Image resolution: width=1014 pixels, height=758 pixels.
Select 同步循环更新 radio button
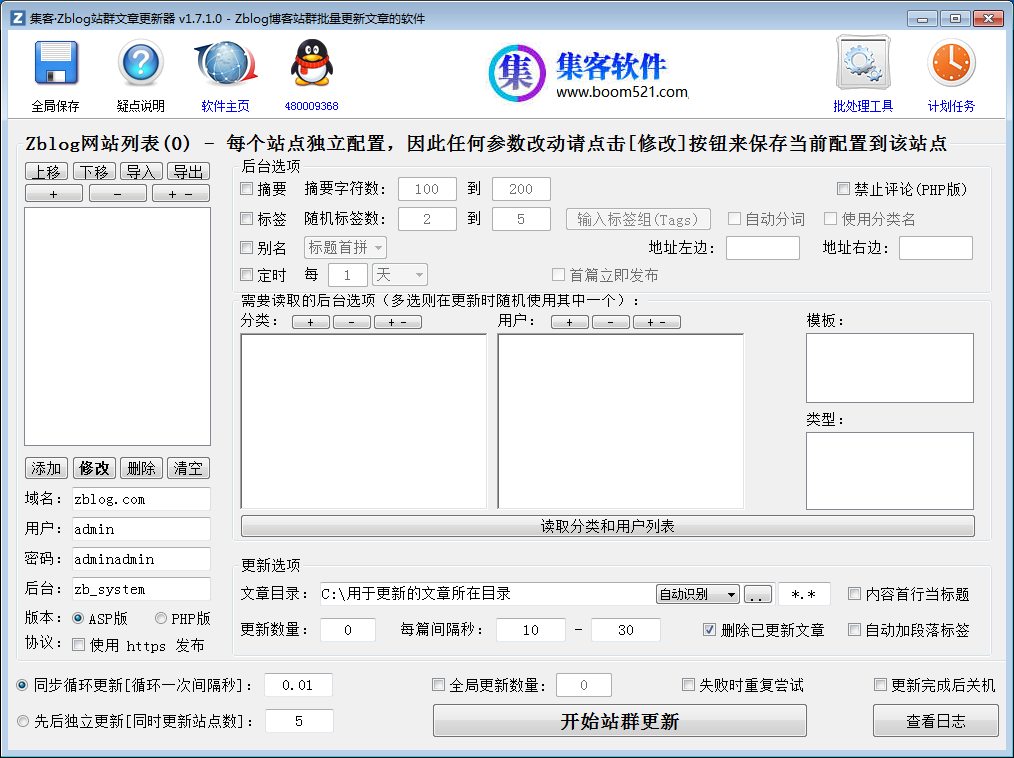click(x=23, y=685)
